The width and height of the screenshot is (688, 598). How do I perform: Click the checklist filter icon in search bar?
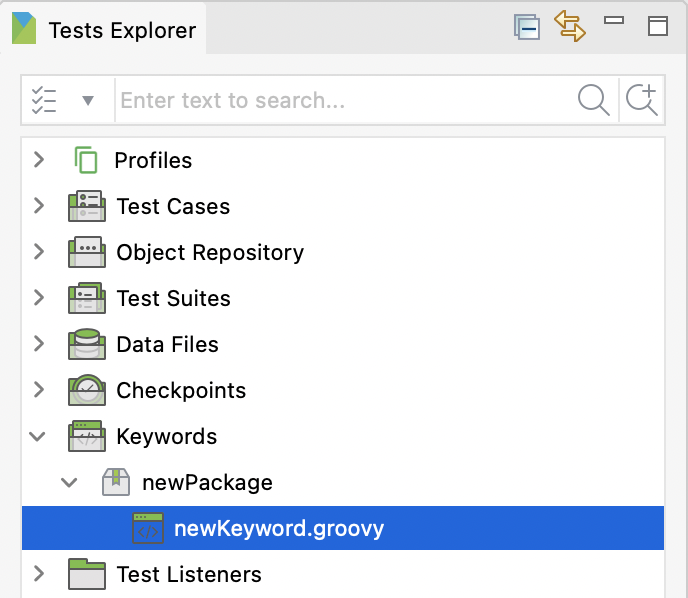click(44, 100)
